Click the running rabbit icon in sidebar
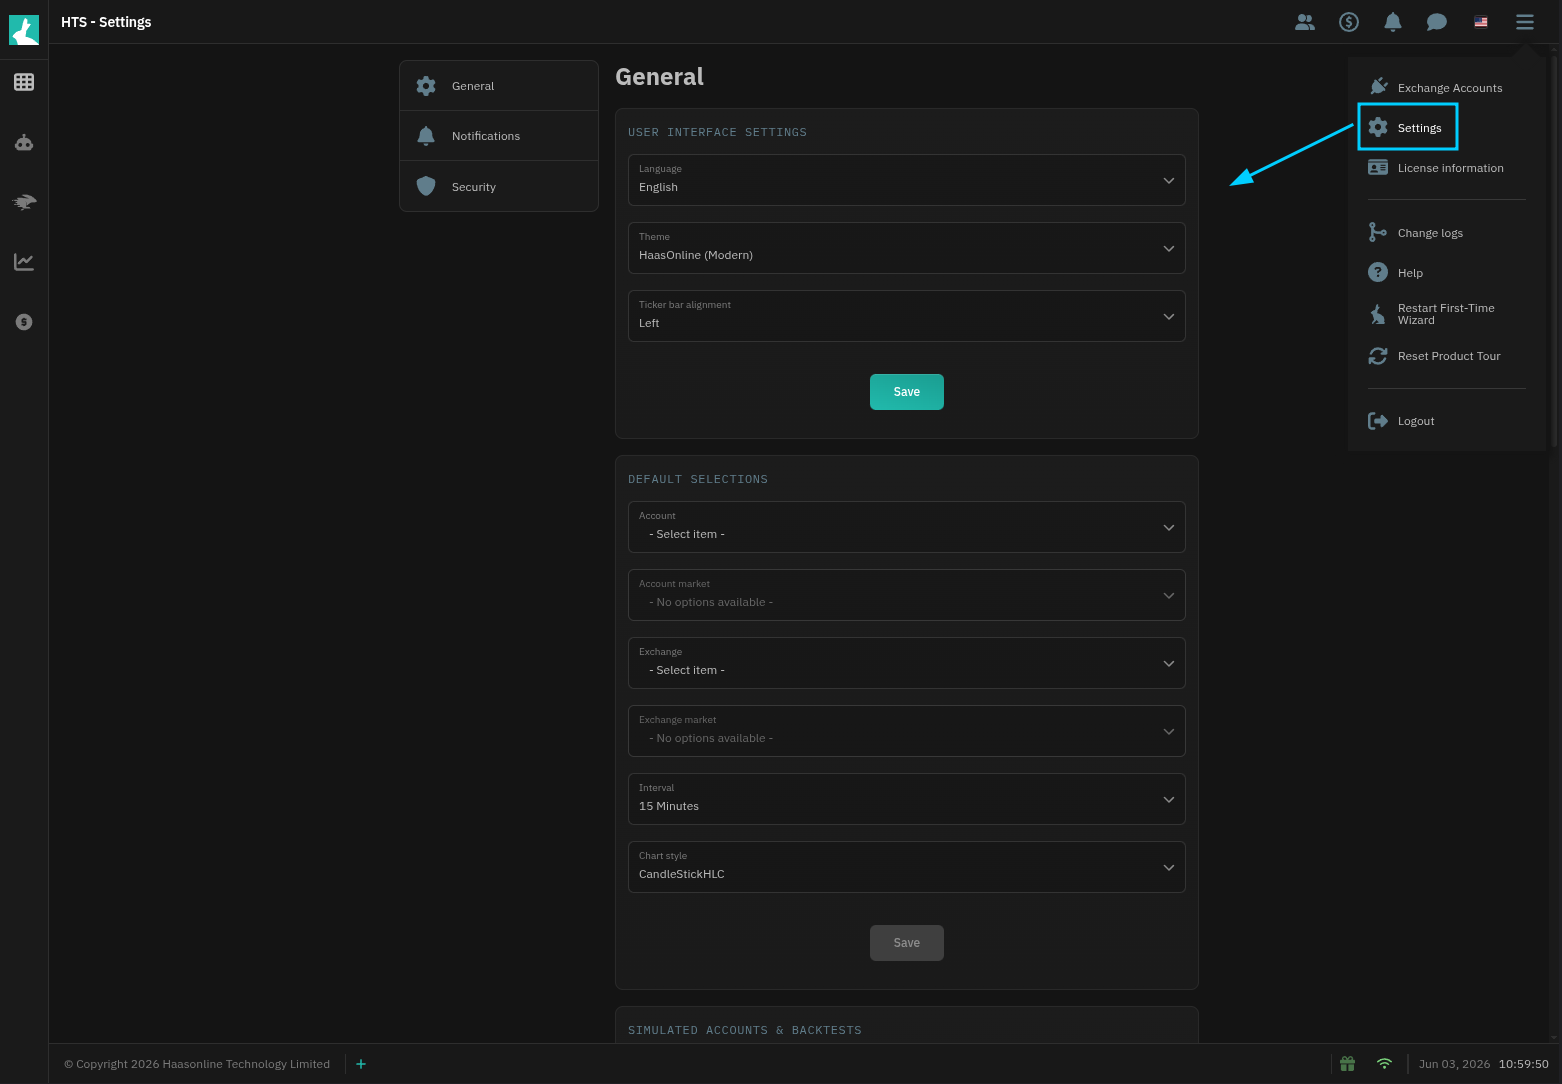Image resolution: width=1562 pixels, height=1084 pixels. (x=24, y=202)
